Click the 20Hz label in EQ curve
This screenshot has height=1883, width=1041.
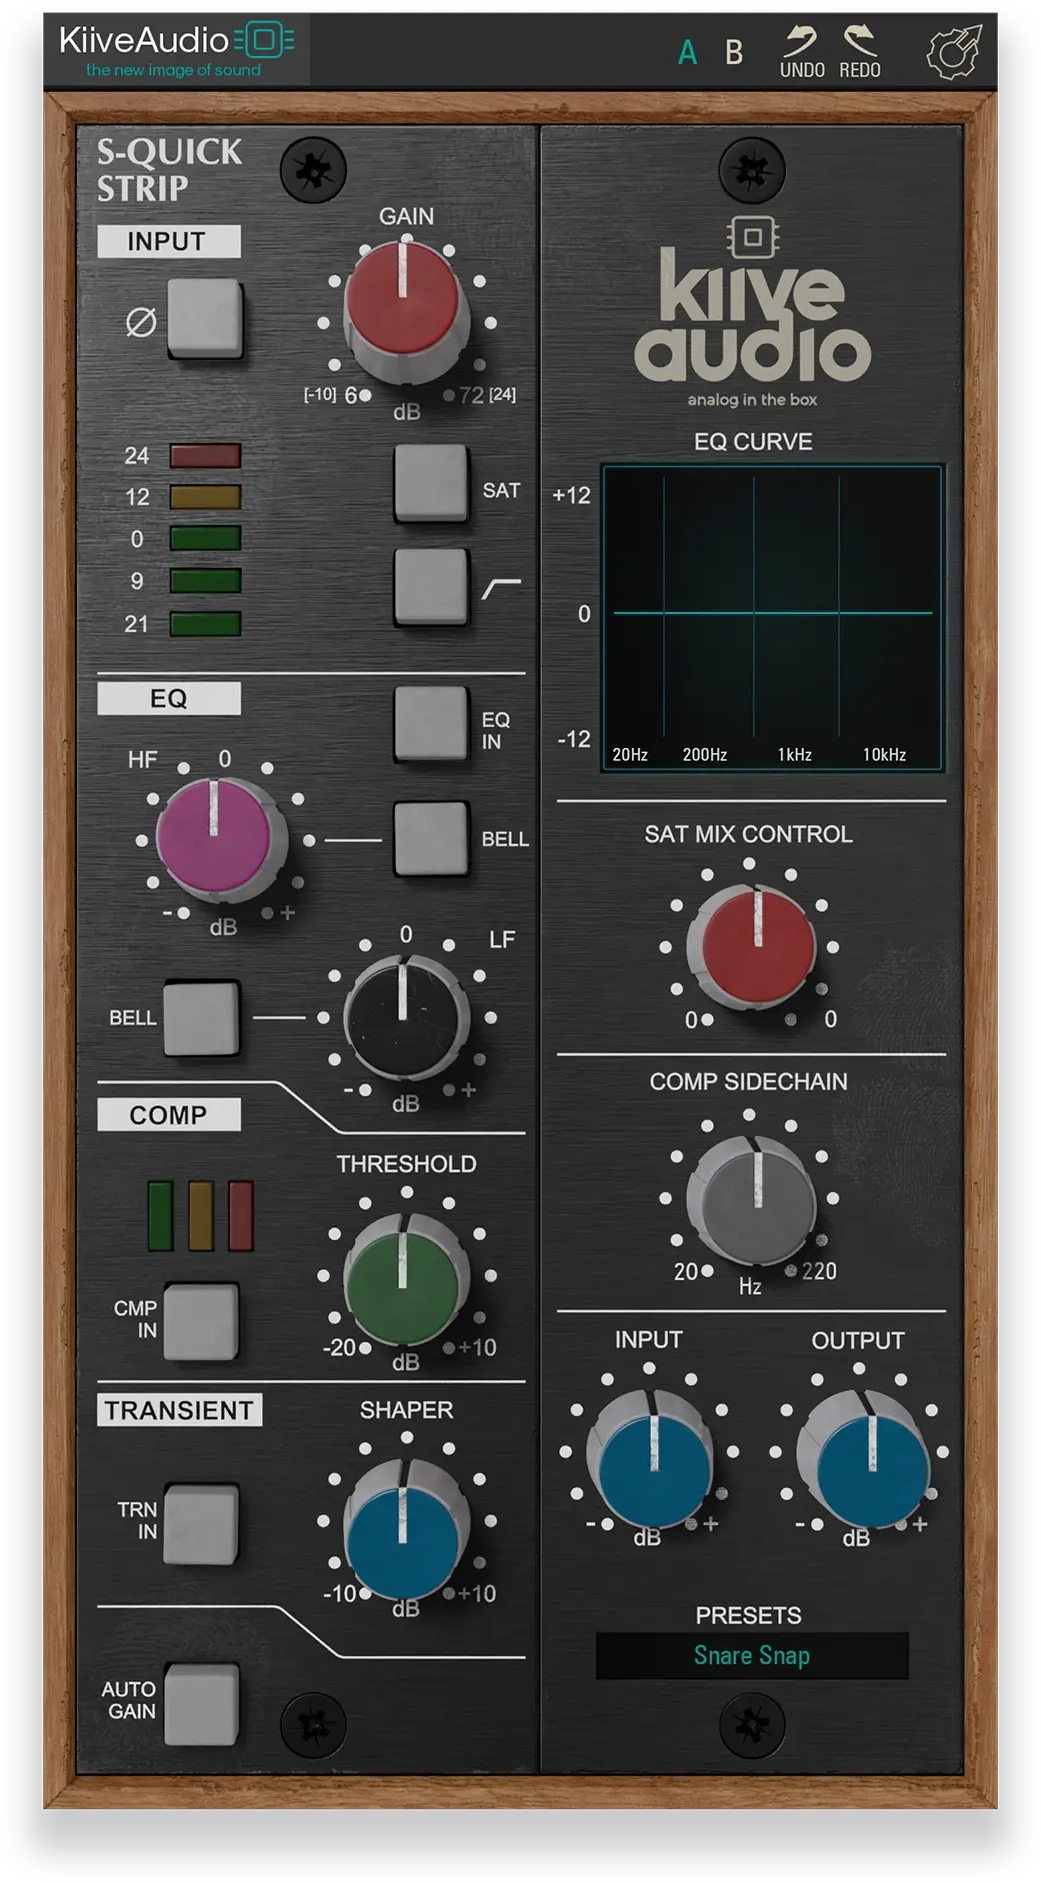coord(630,754)
